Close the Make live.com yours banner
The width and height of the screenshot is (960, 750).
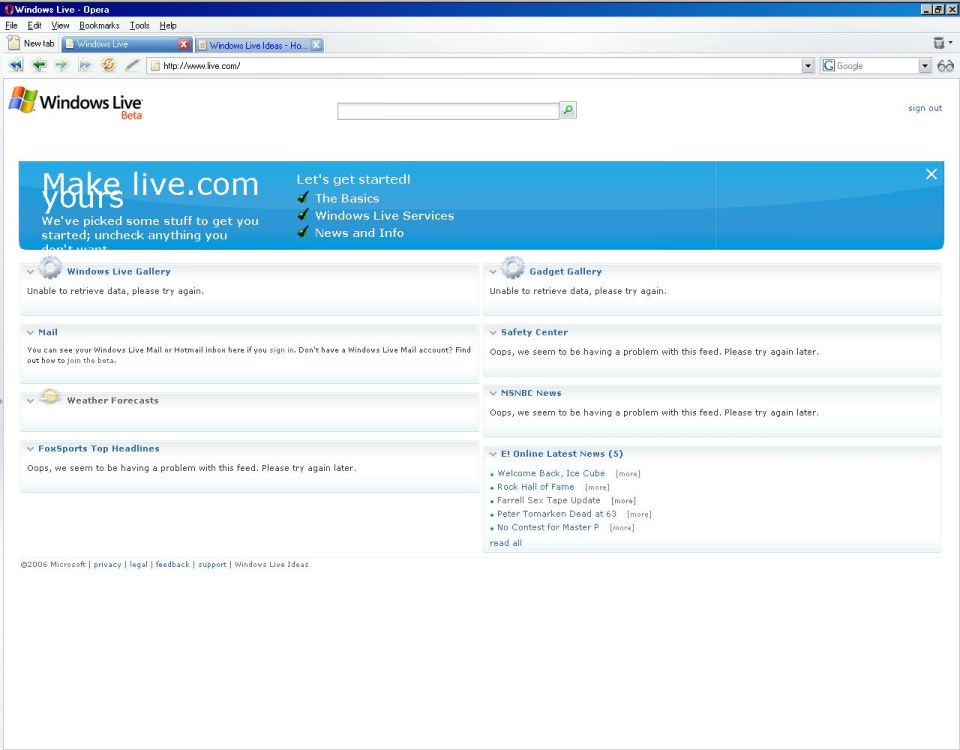pyautogui.click(x=931, y=174)
